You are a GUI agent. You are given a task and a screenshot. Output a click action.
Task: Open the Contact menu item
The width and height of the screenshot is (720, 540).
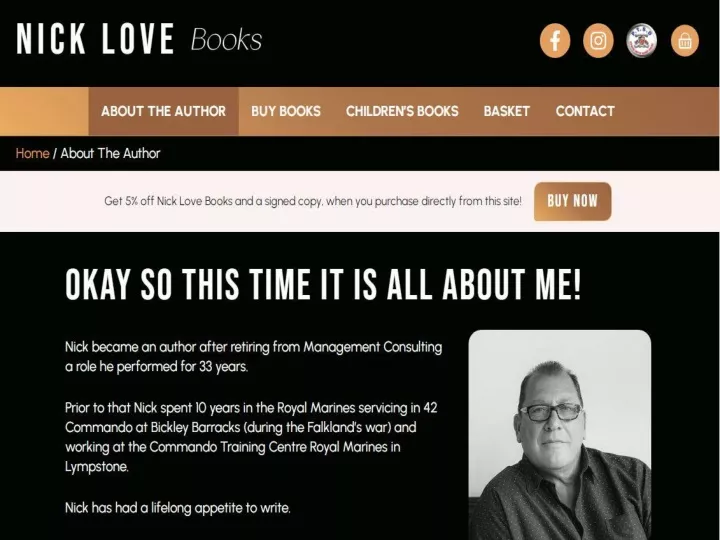click(x=585, y=111)
